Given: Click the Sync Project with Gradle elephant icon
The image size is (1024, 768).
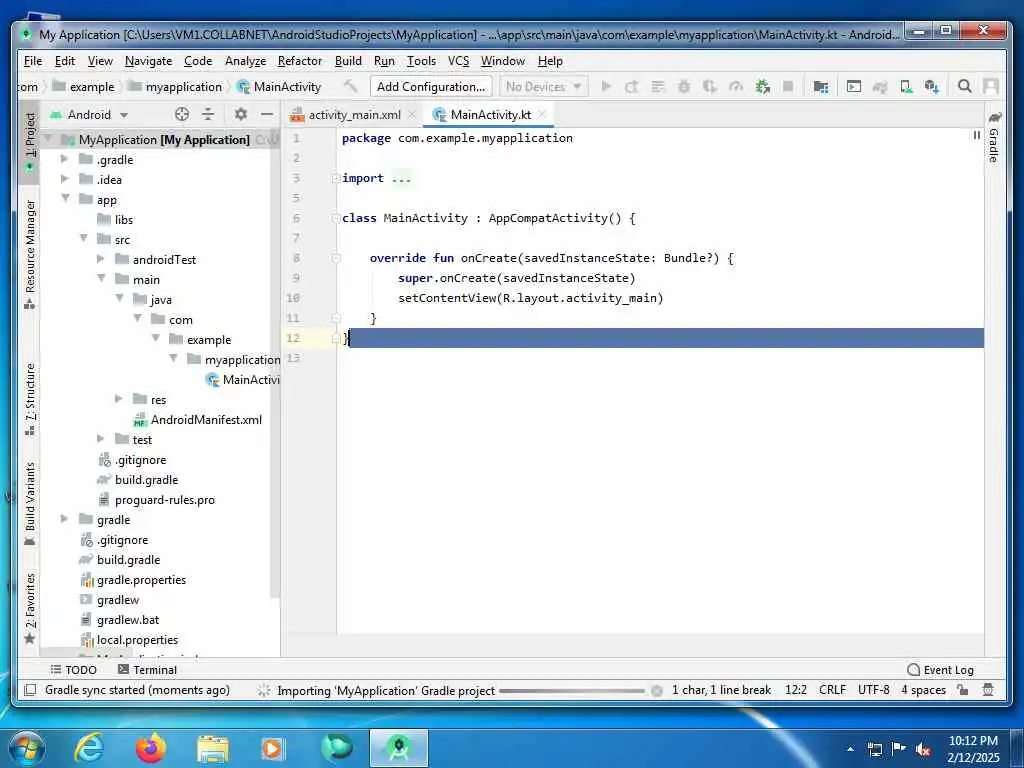Looking at the screenshot, I should [880, 86].
